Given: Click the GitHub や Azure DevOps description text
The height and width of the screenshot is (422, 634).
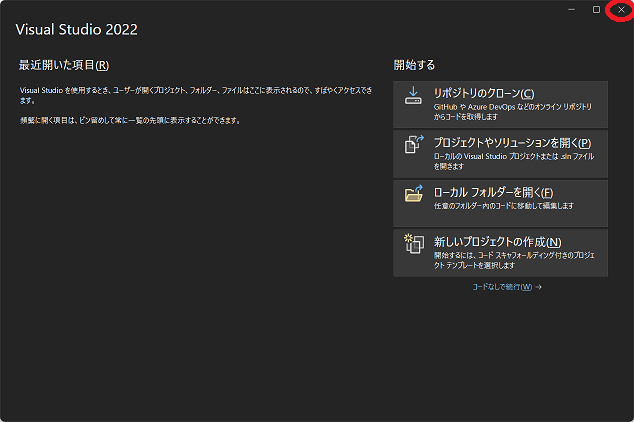Looking at the screenshot, I should point(513,112).
